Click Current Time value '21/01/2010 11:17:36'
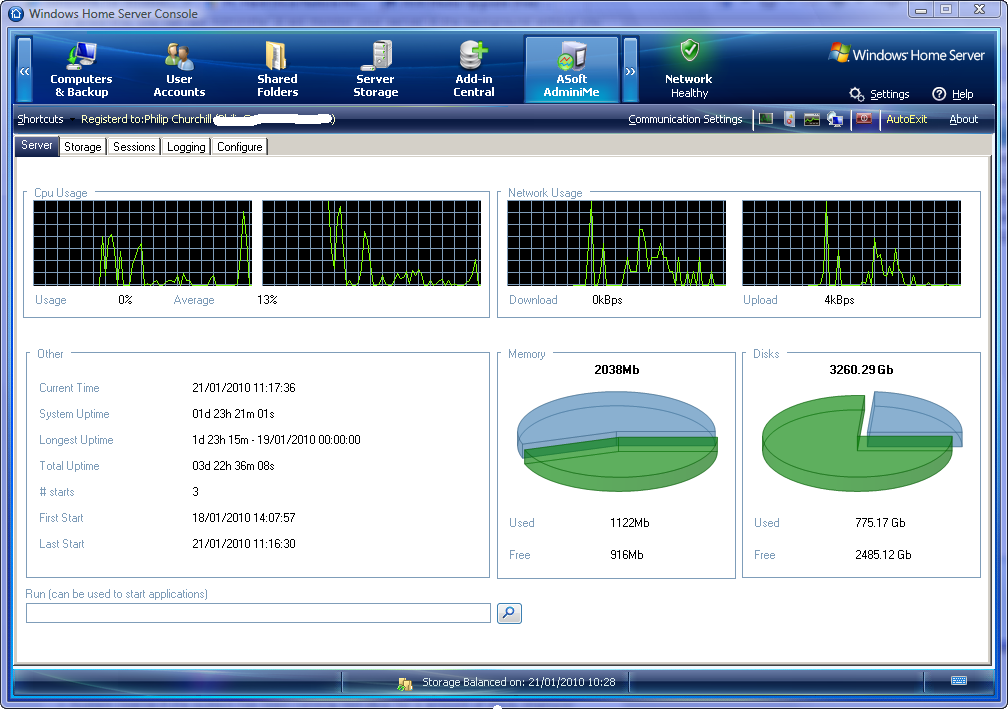Image resolution: width=1008 pixels, height=709 pixels. [244, 388]
